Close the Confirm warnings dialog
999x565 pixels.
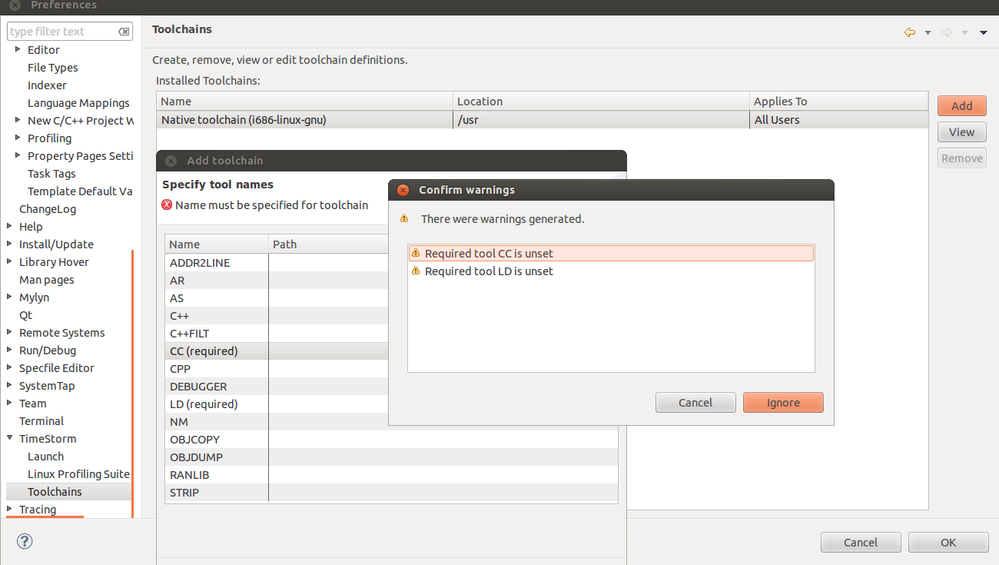click(x=403, y=190)
